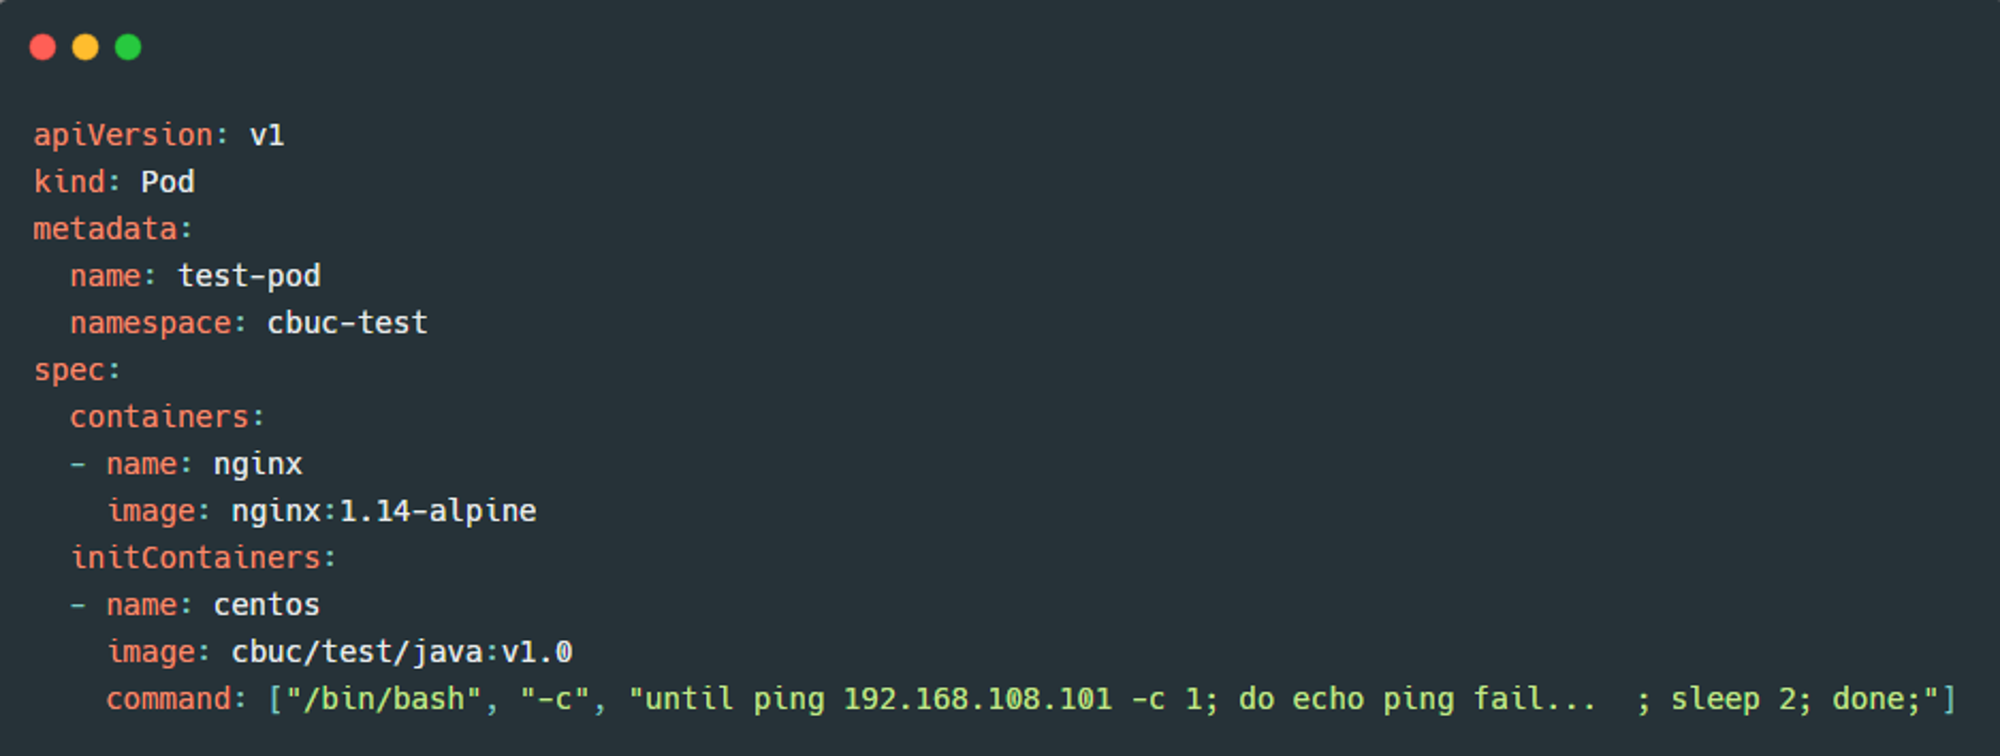Click the dash before name: centos
2000x756 pixels.
click(78, 606)
